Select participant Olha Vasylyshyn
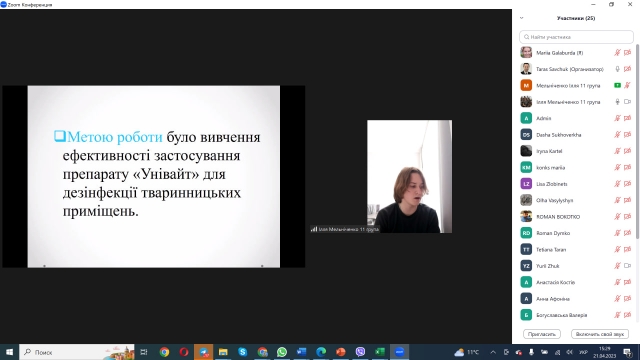 click(576, 200)
